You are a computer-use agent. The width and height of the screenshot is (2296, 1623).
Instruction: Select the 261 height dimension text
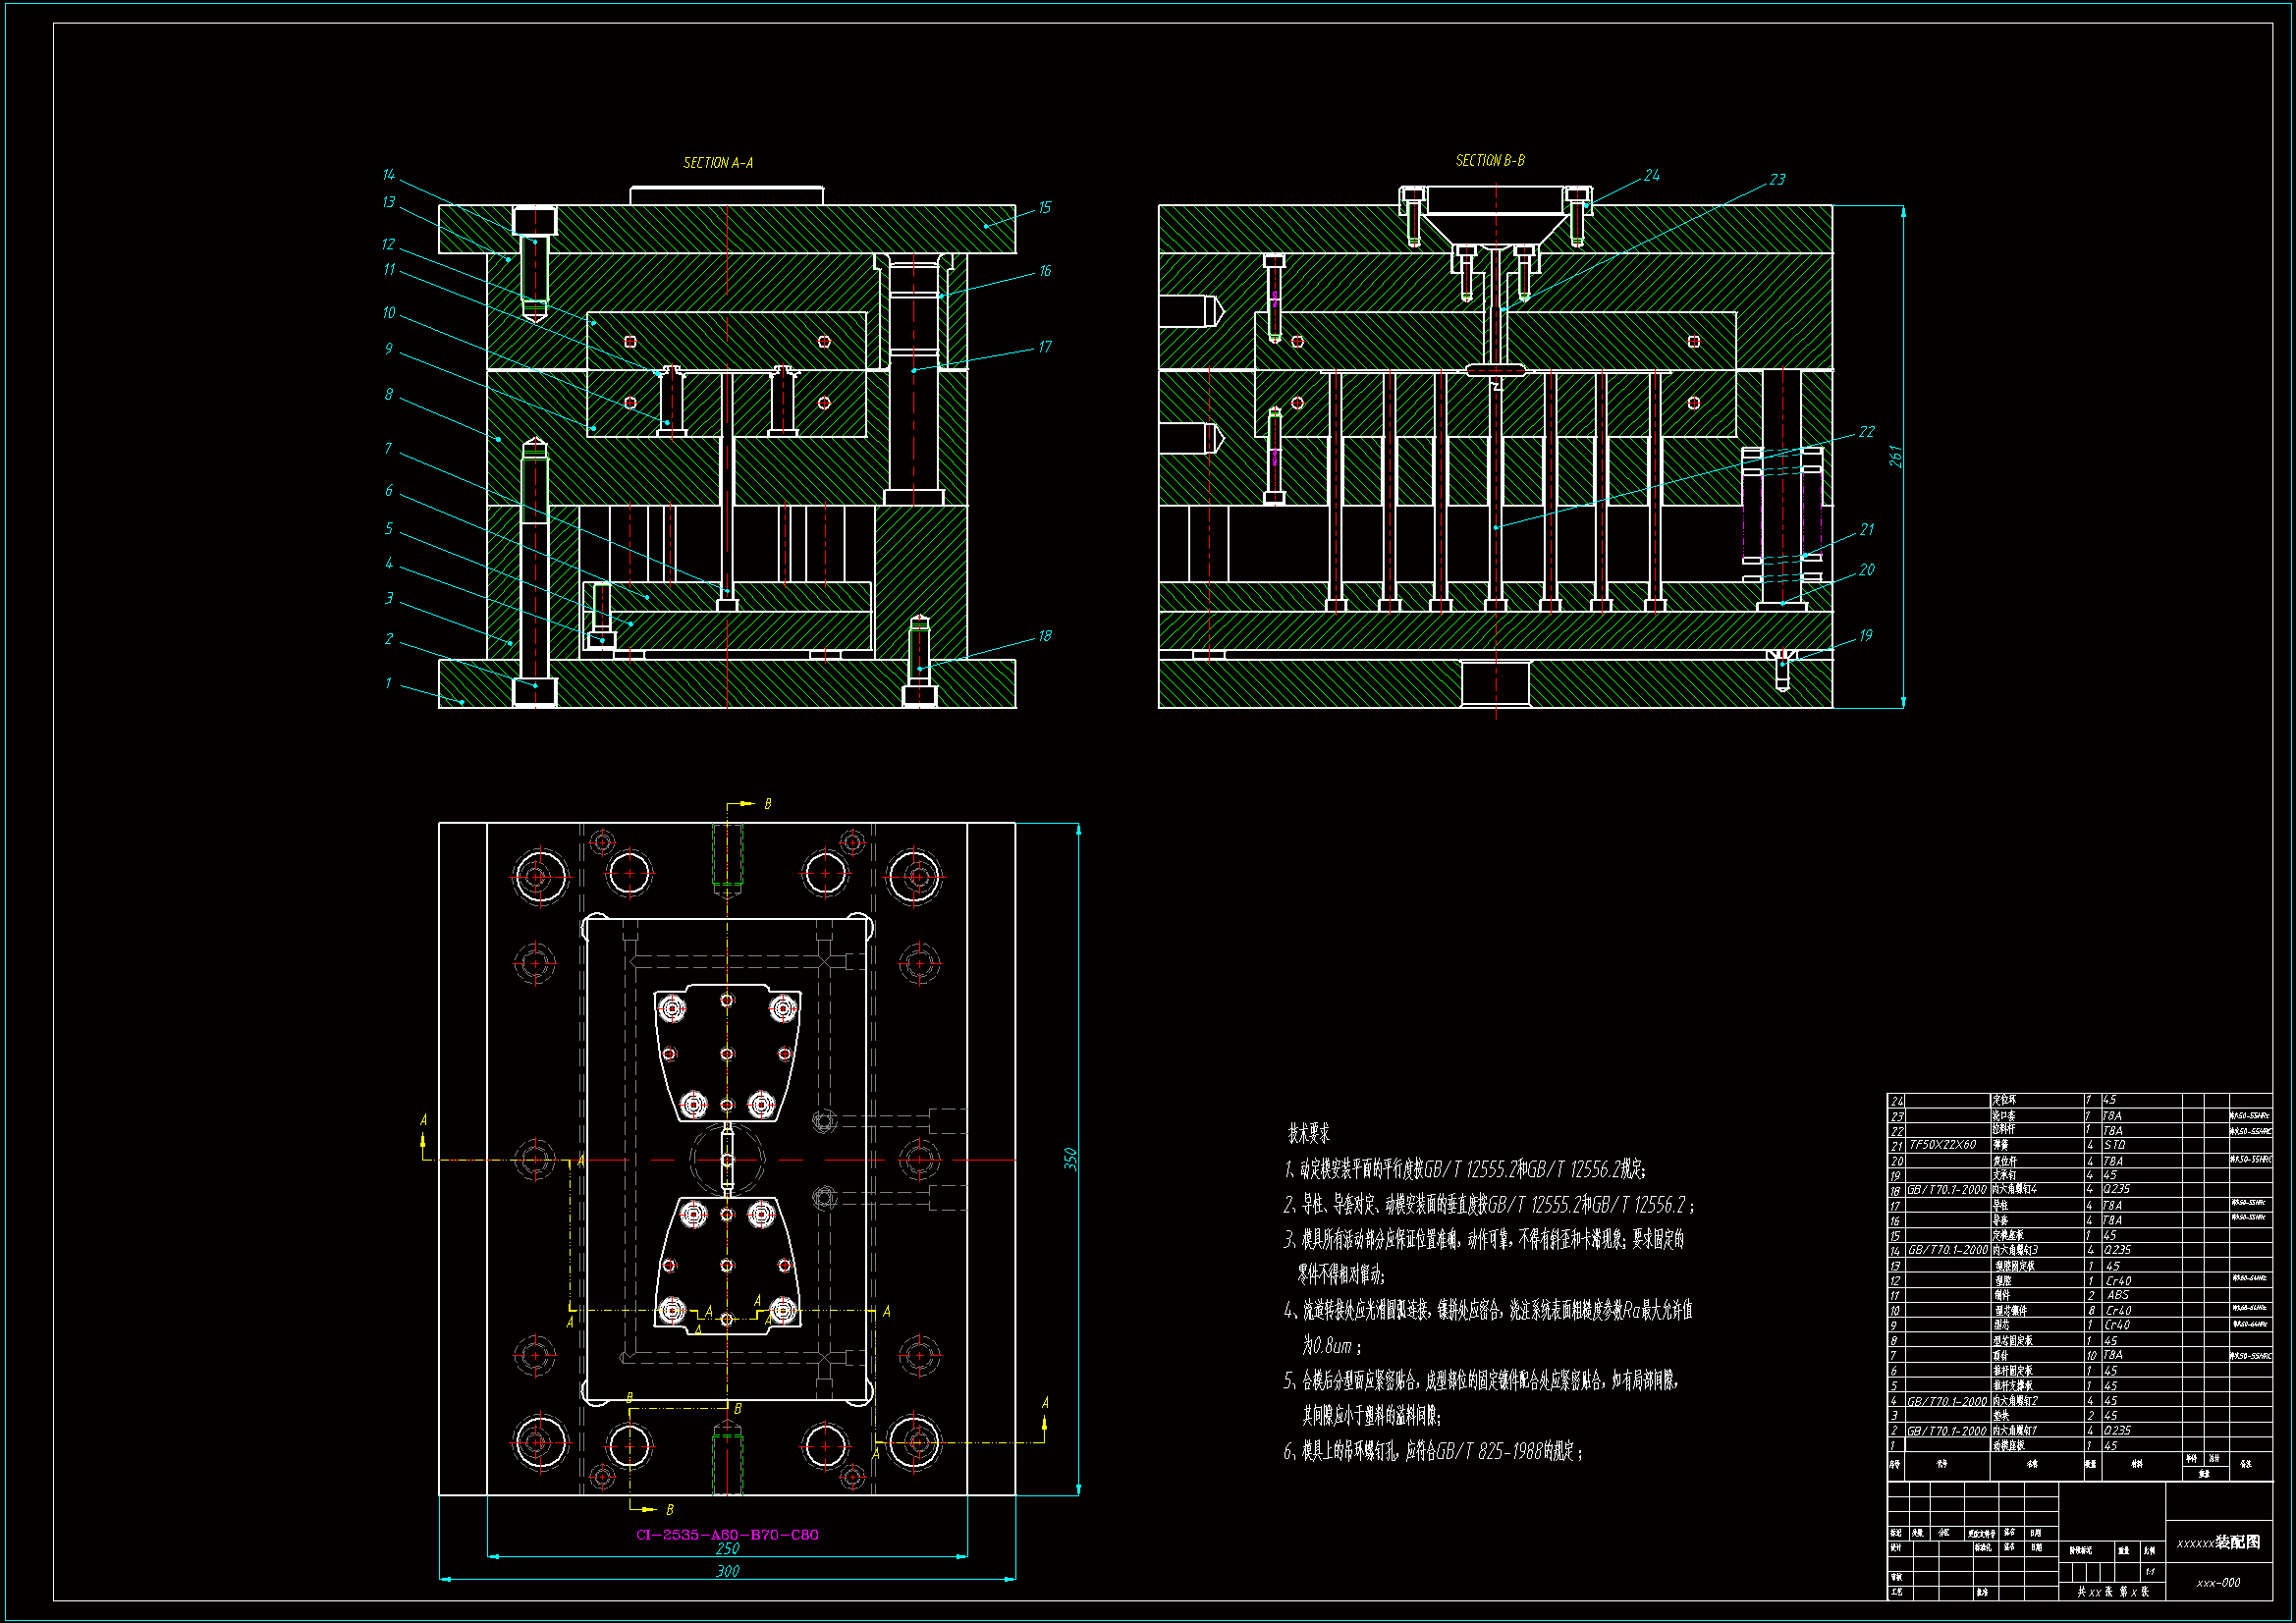pos(1895,457)
